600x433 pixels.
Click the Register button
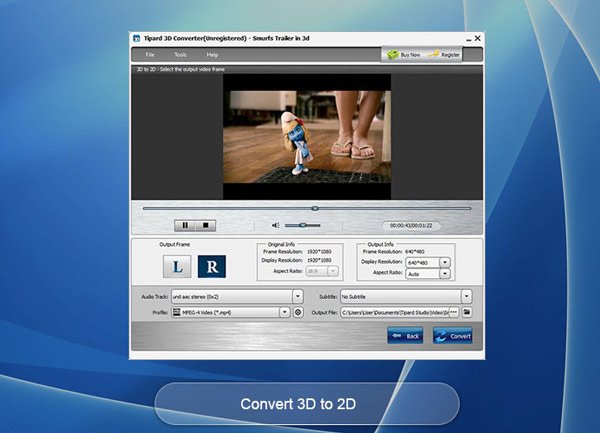point(444,55)
